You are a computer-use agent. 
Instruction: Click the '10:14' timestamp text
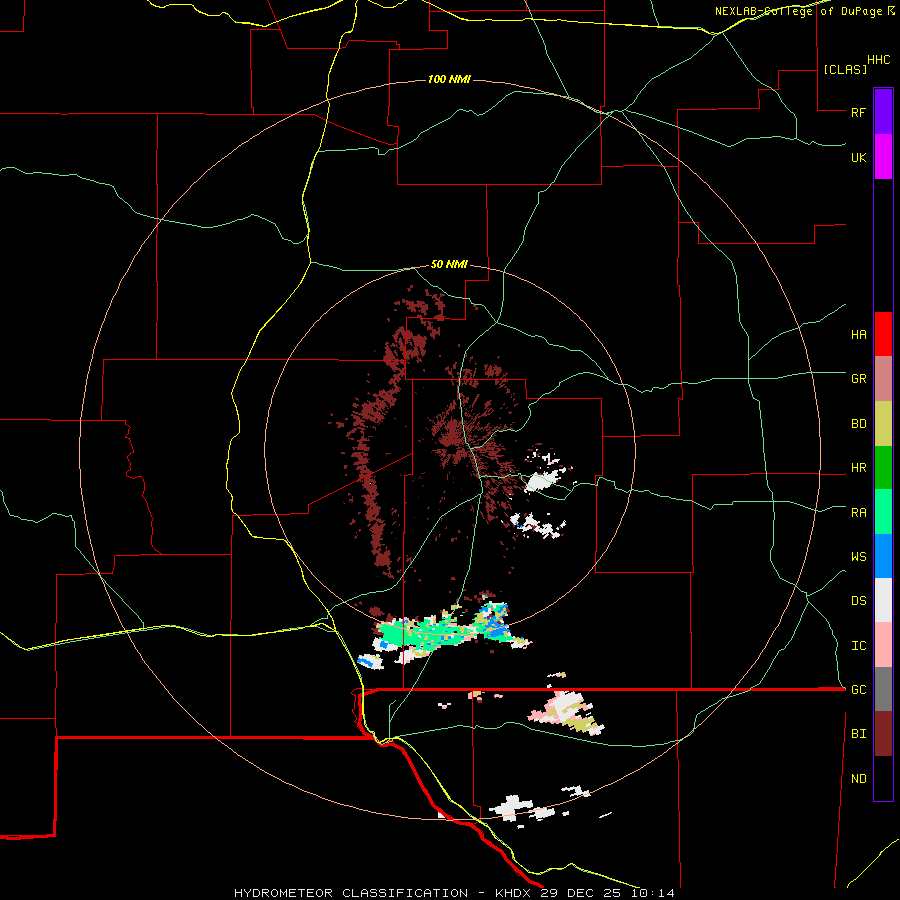coord(652,893)
